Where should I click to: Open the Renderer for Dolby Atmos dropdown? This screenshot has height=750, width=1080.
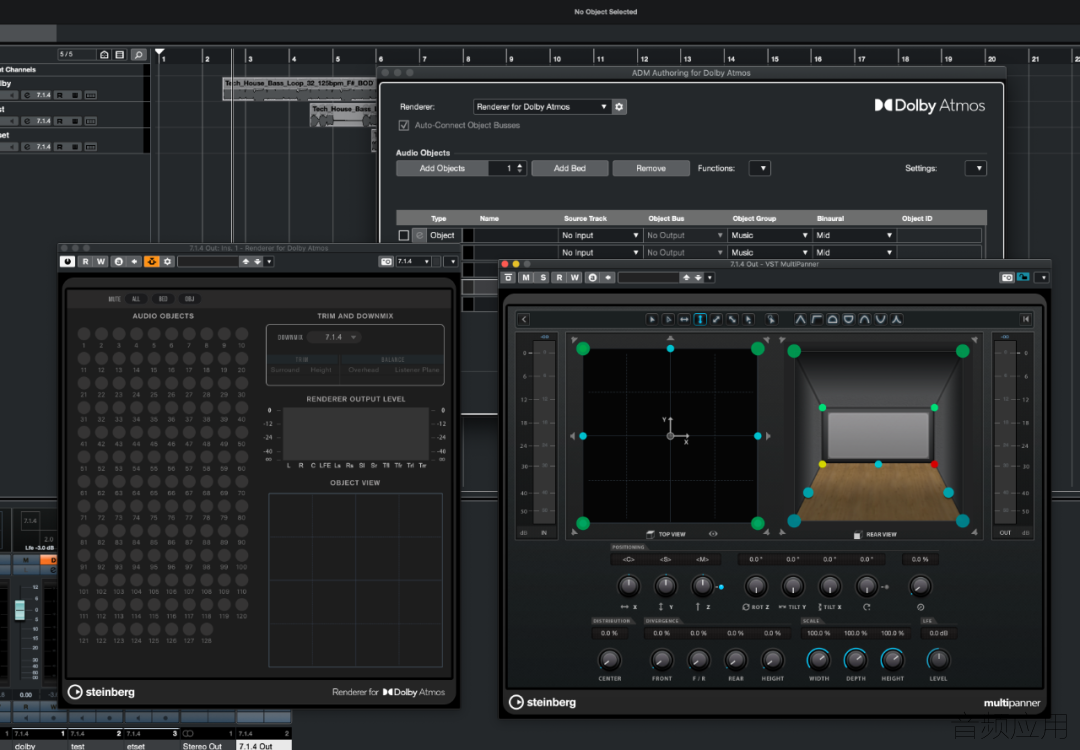(541, 107)
